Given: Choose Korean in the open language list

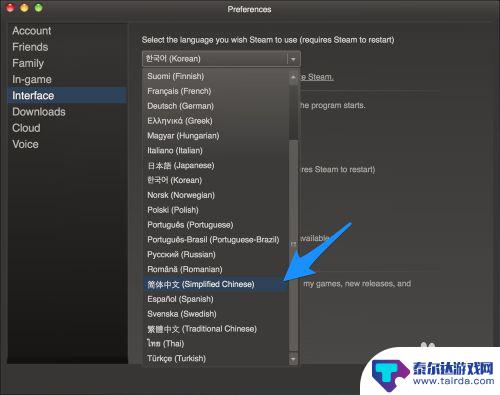Looking at the screenshot, I should point(216,180).
